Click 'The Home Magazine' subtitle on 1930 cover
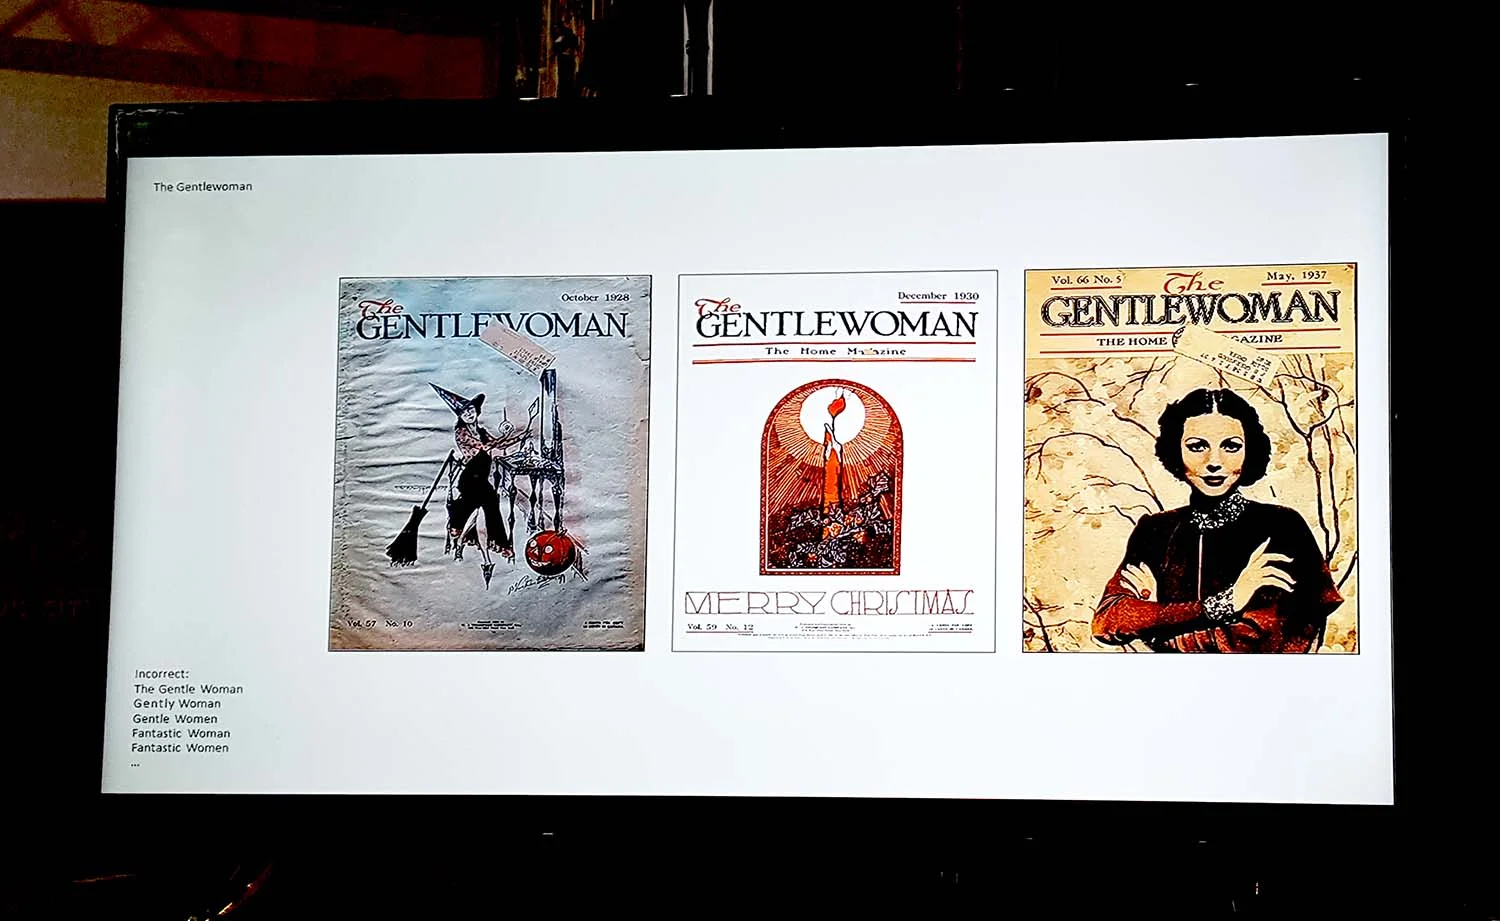The width and height of the screenshot is (1500, 921). (835, 351)
